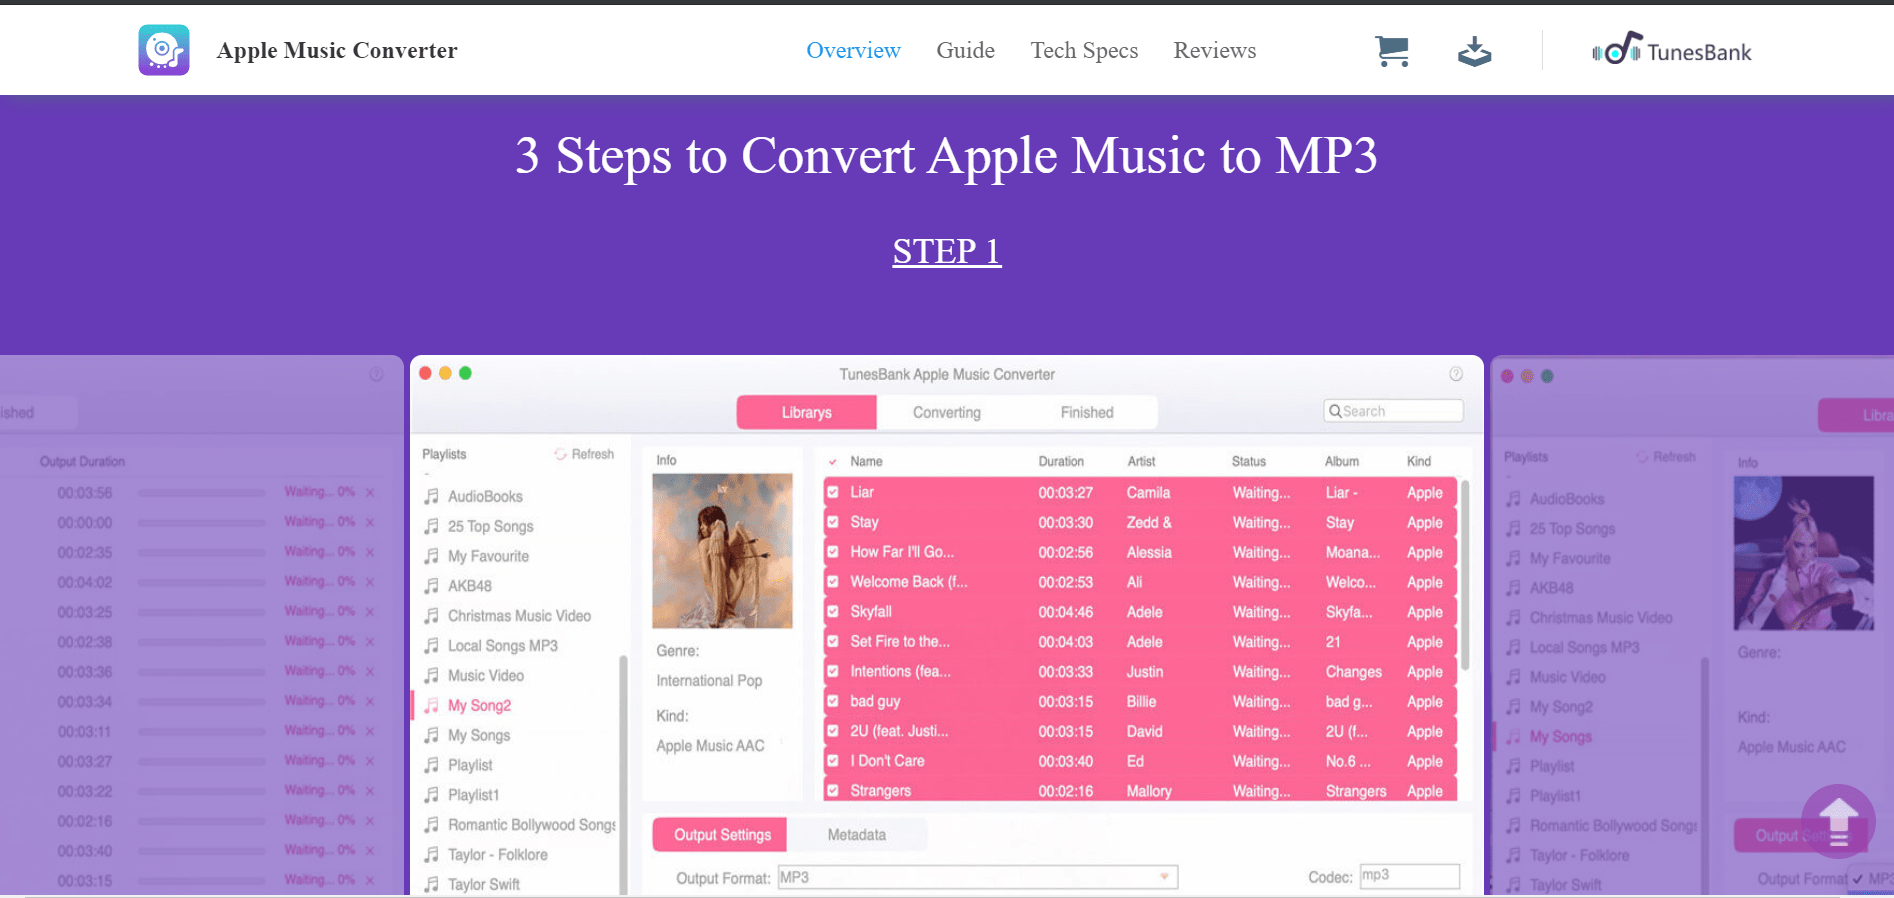This screenshot has height=898, width=1894.
Task: Go to the Overview page section
Action: (x=853, y=50)
